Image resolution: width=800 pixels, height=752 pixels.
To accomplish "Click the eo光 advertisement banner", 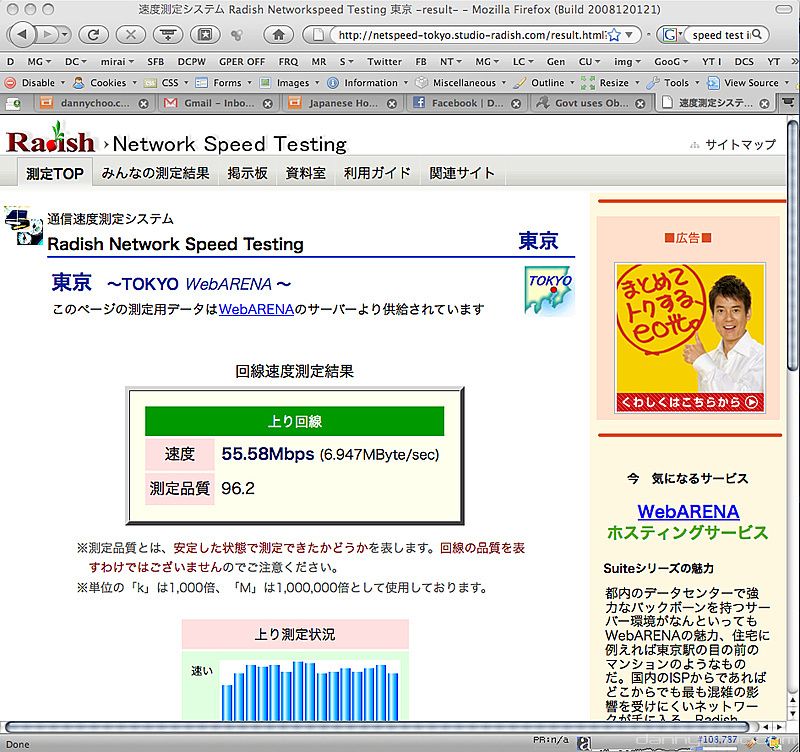I will click(689, 337).
